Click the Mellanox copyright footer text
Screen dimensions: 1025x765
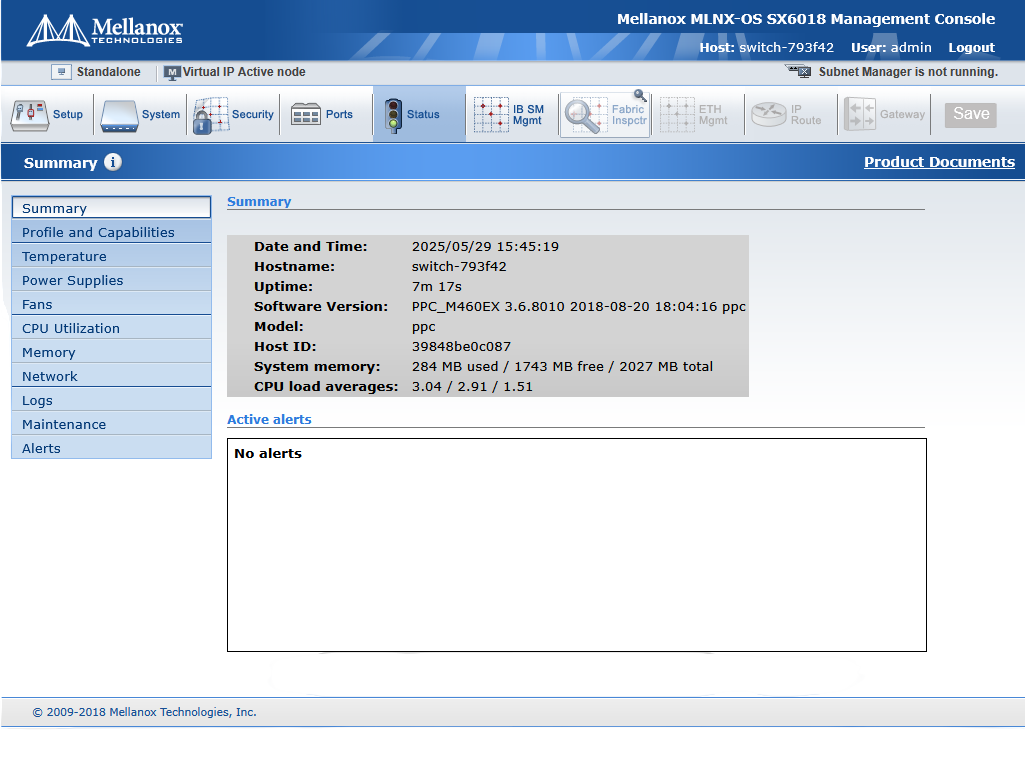144,712
